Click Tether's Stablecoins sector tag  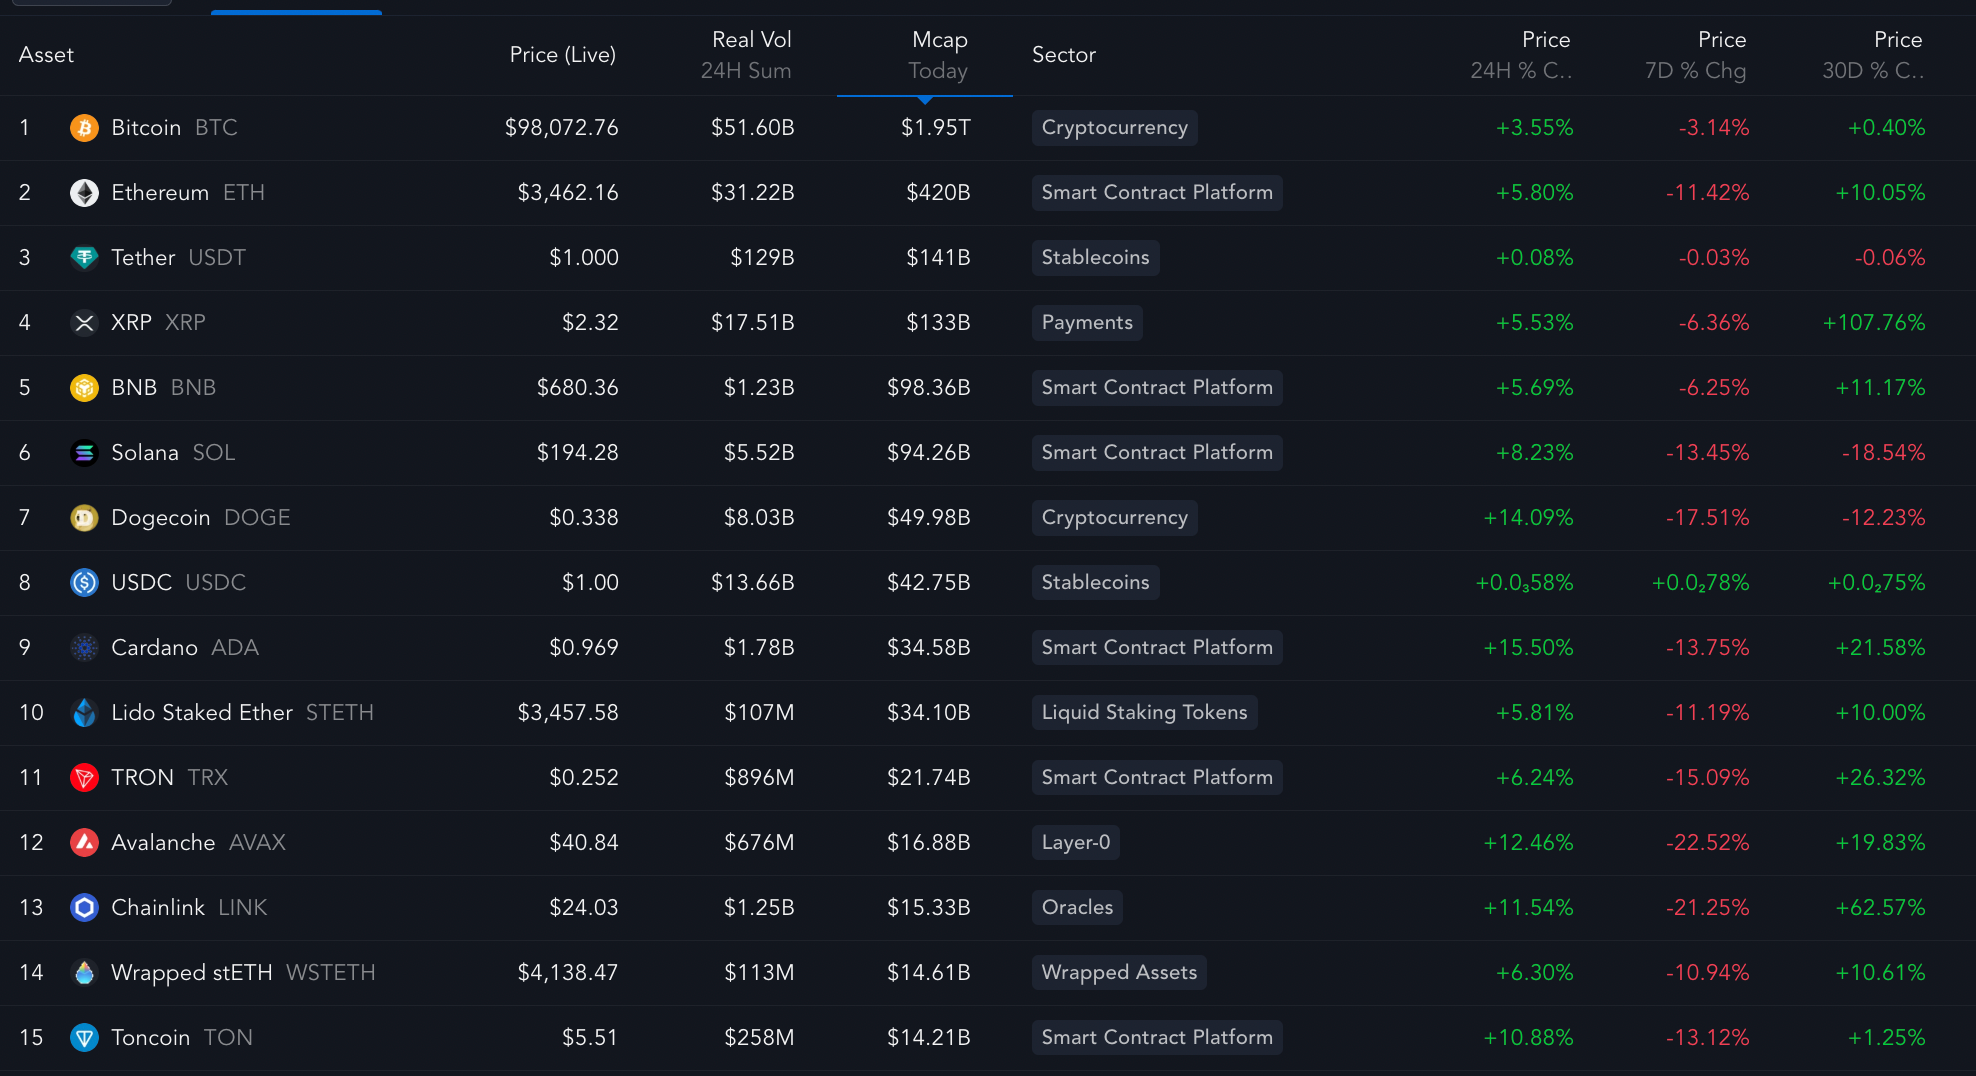[1095, 258]
